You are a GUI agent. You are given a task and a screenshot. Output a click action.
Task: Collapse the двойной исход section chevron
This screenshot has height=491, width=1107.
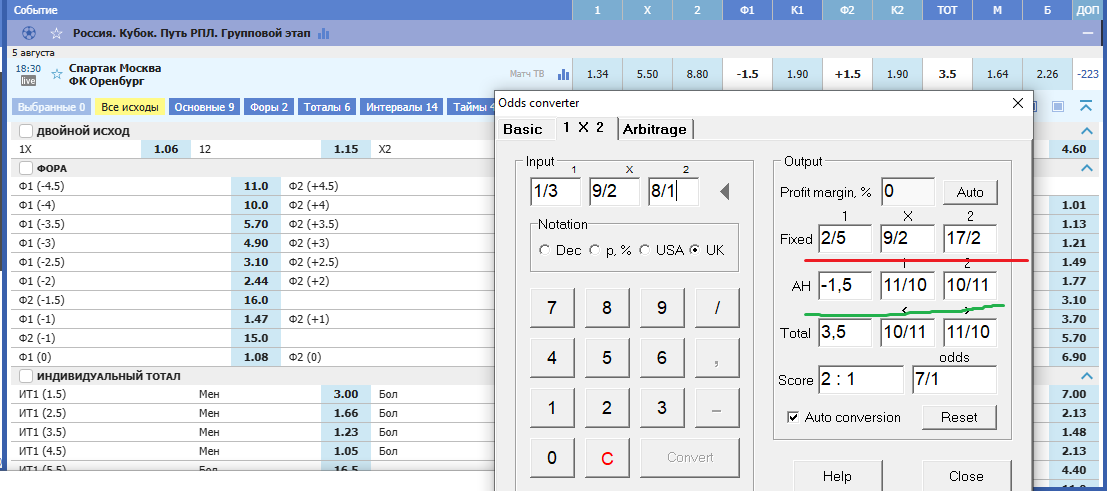pos(1085,131)
